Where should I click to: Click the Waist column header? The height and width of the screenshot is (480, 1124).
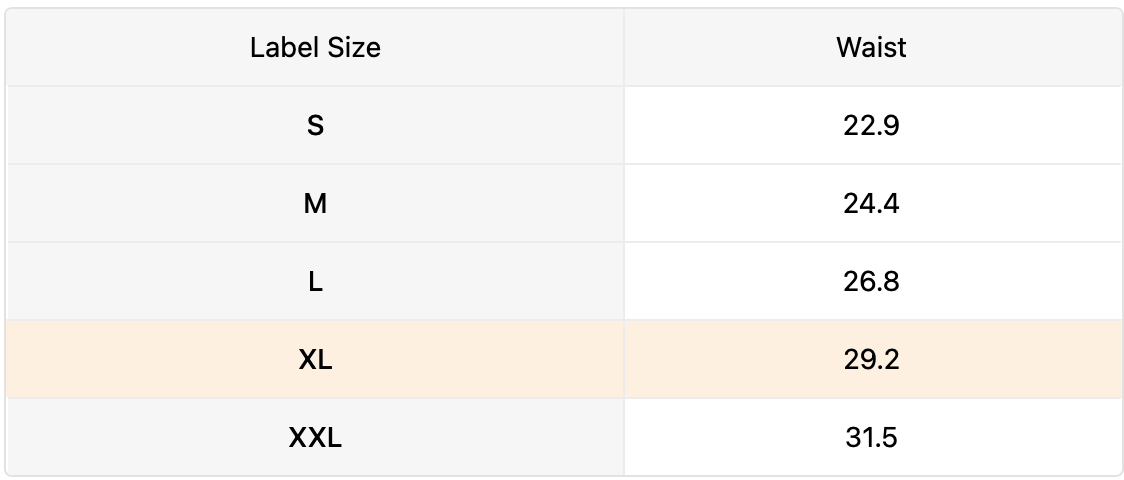[871, 48]
